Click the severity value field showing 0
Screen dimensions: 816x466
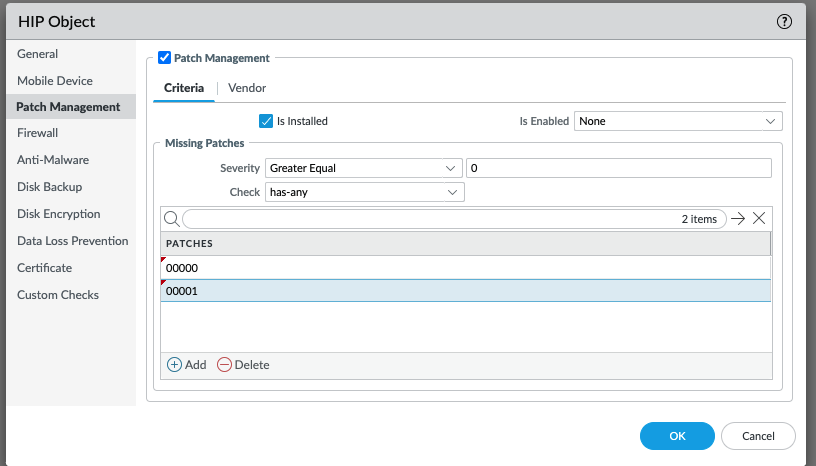(619, 168)
